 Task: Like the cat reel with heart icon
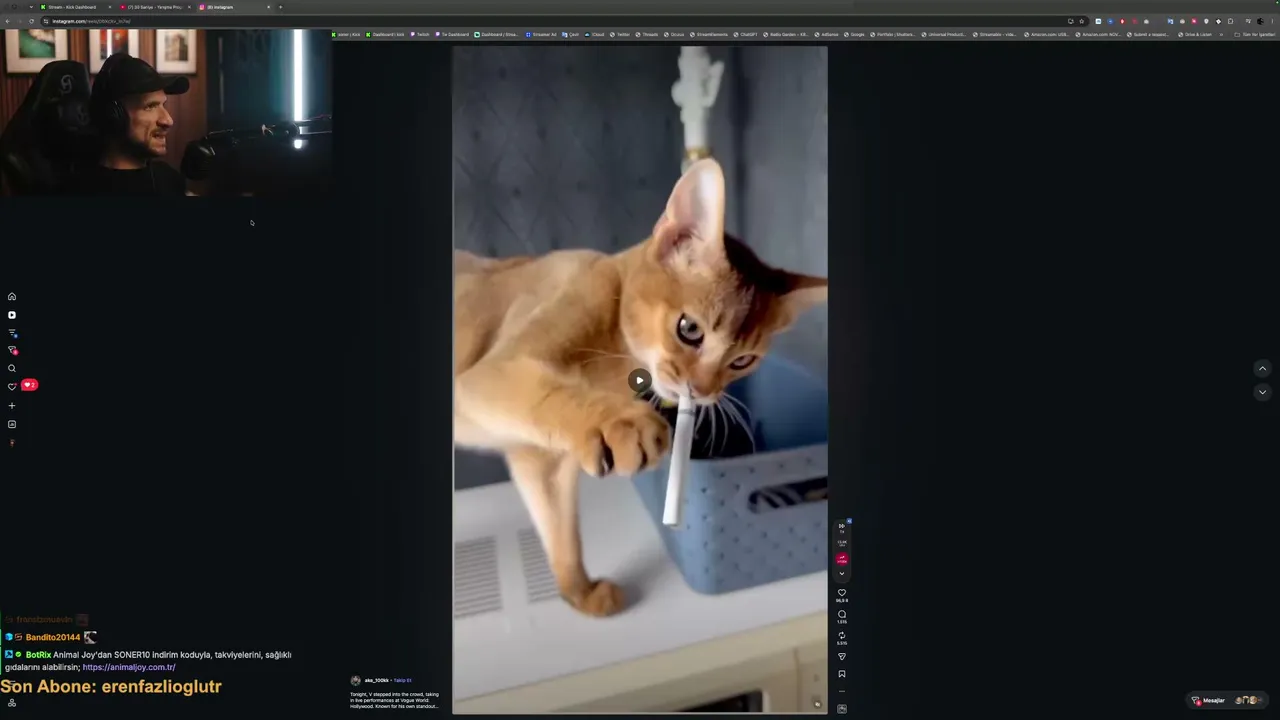(x=842, y=593)
